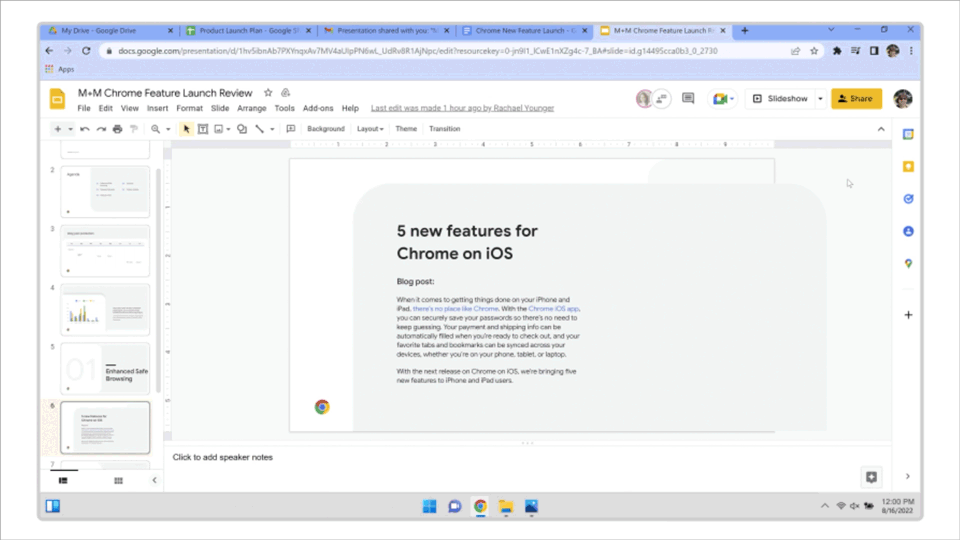This screenshot has height=540, width=960.
Task: Hide the side panel with right chevron
Action: [908, 476]
